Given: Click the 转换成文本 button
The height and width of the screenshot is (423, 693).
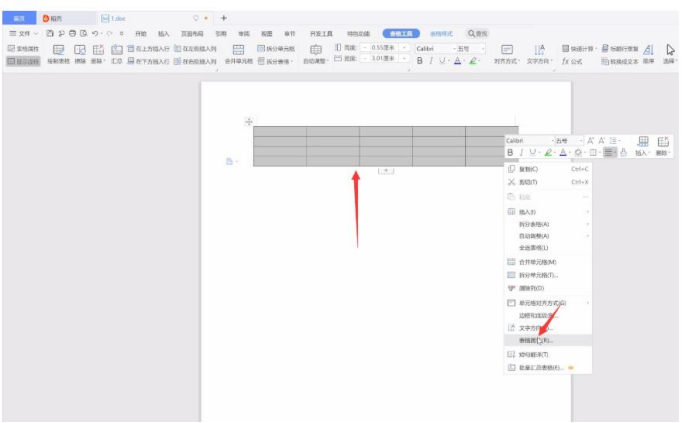Looking at the screenshot, I should pyautogui.click(x=618, y=61).
